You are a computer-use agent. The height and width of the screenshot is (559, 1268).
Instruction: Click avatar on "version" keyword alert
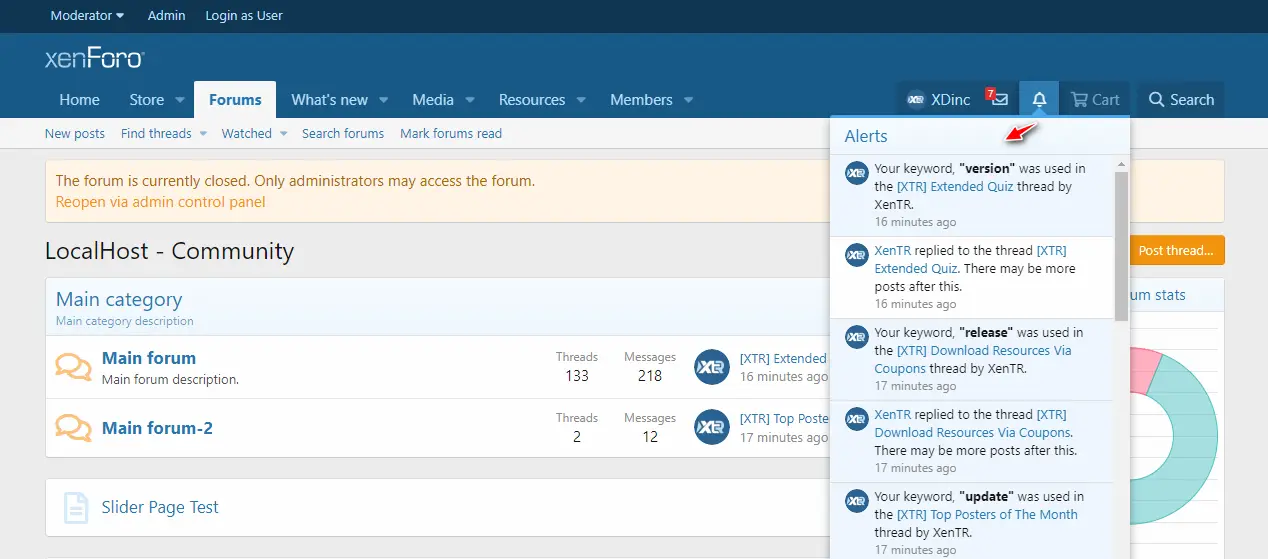pos(856,173)
